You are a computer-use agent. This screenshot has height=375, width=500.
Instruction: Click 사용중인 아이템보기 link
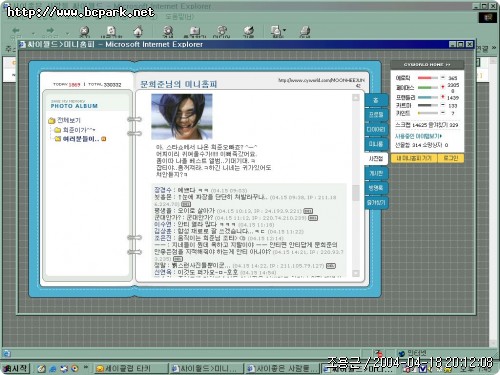click(418, 136)
